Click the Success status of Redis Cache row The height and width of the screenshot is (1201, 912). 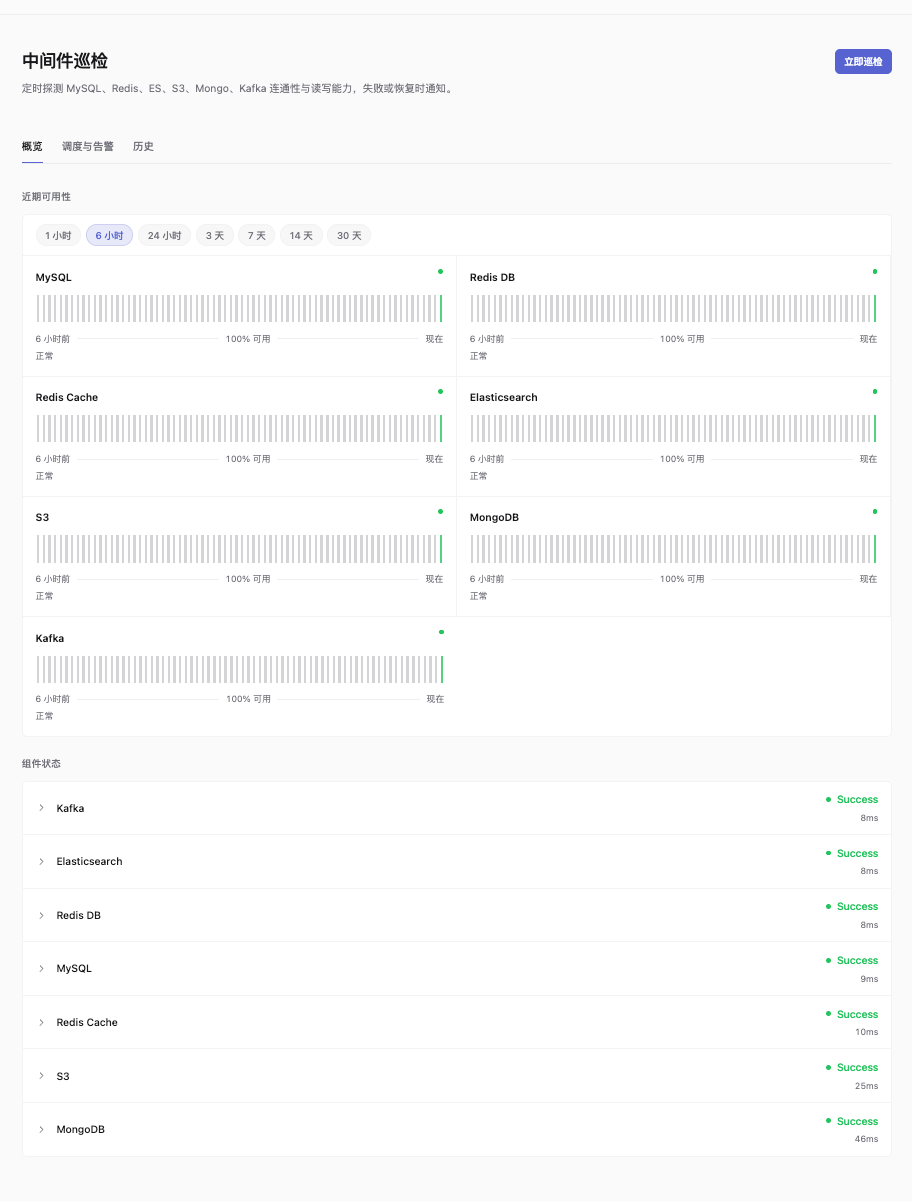click(x=852, y=1014)
